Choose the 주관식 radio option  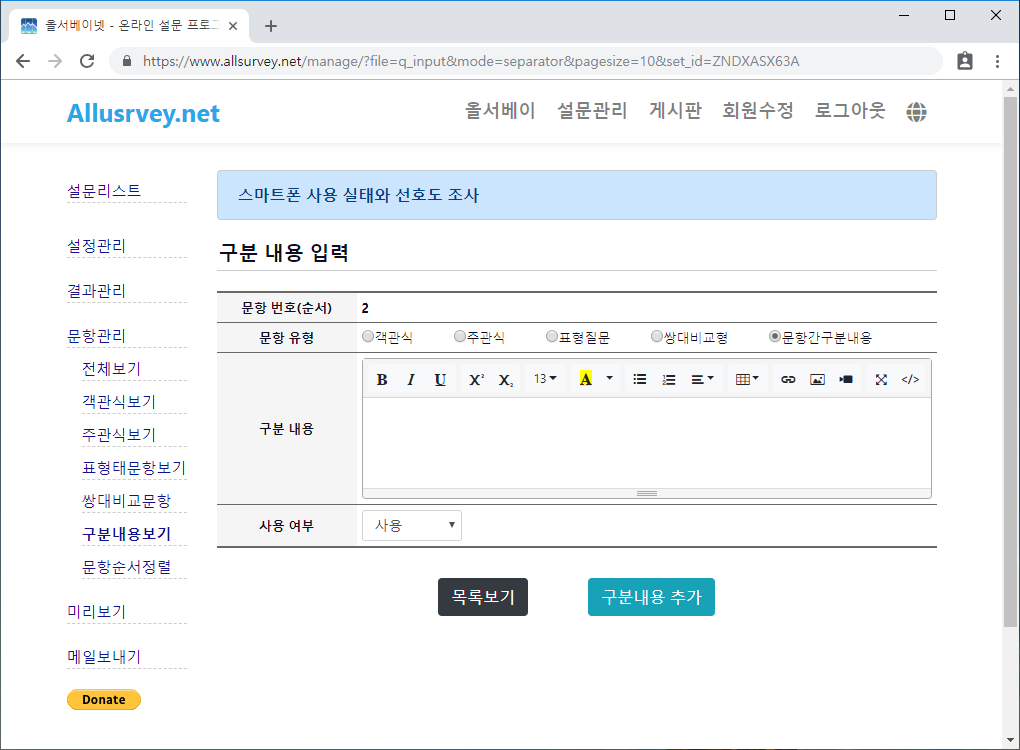click(x=460, y=337)
